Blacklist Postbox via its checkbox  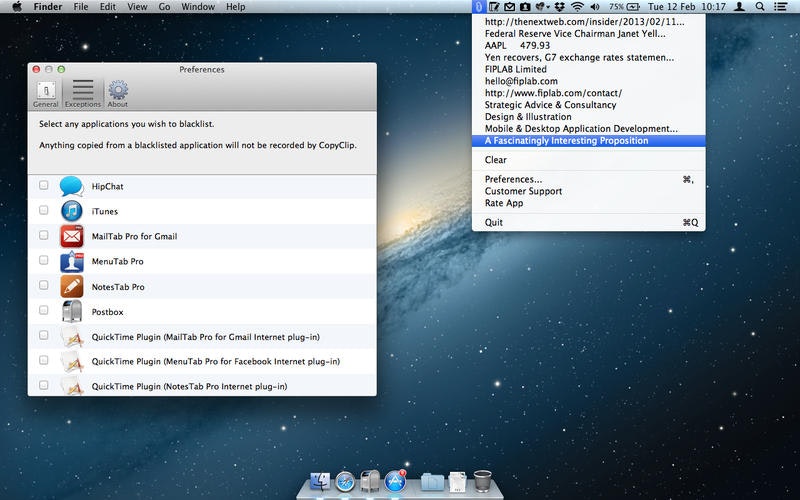pos(44,310)
